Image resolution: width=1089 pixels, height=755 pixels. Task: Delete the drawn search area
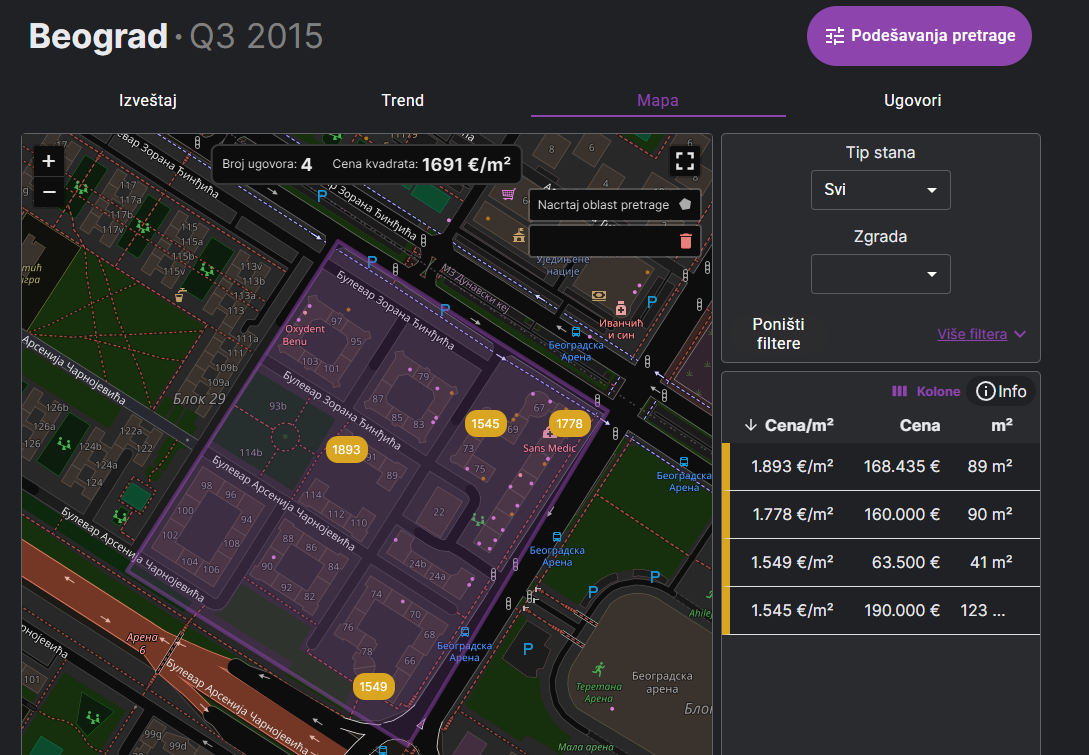pyautogui.click(x=685, y=241)
